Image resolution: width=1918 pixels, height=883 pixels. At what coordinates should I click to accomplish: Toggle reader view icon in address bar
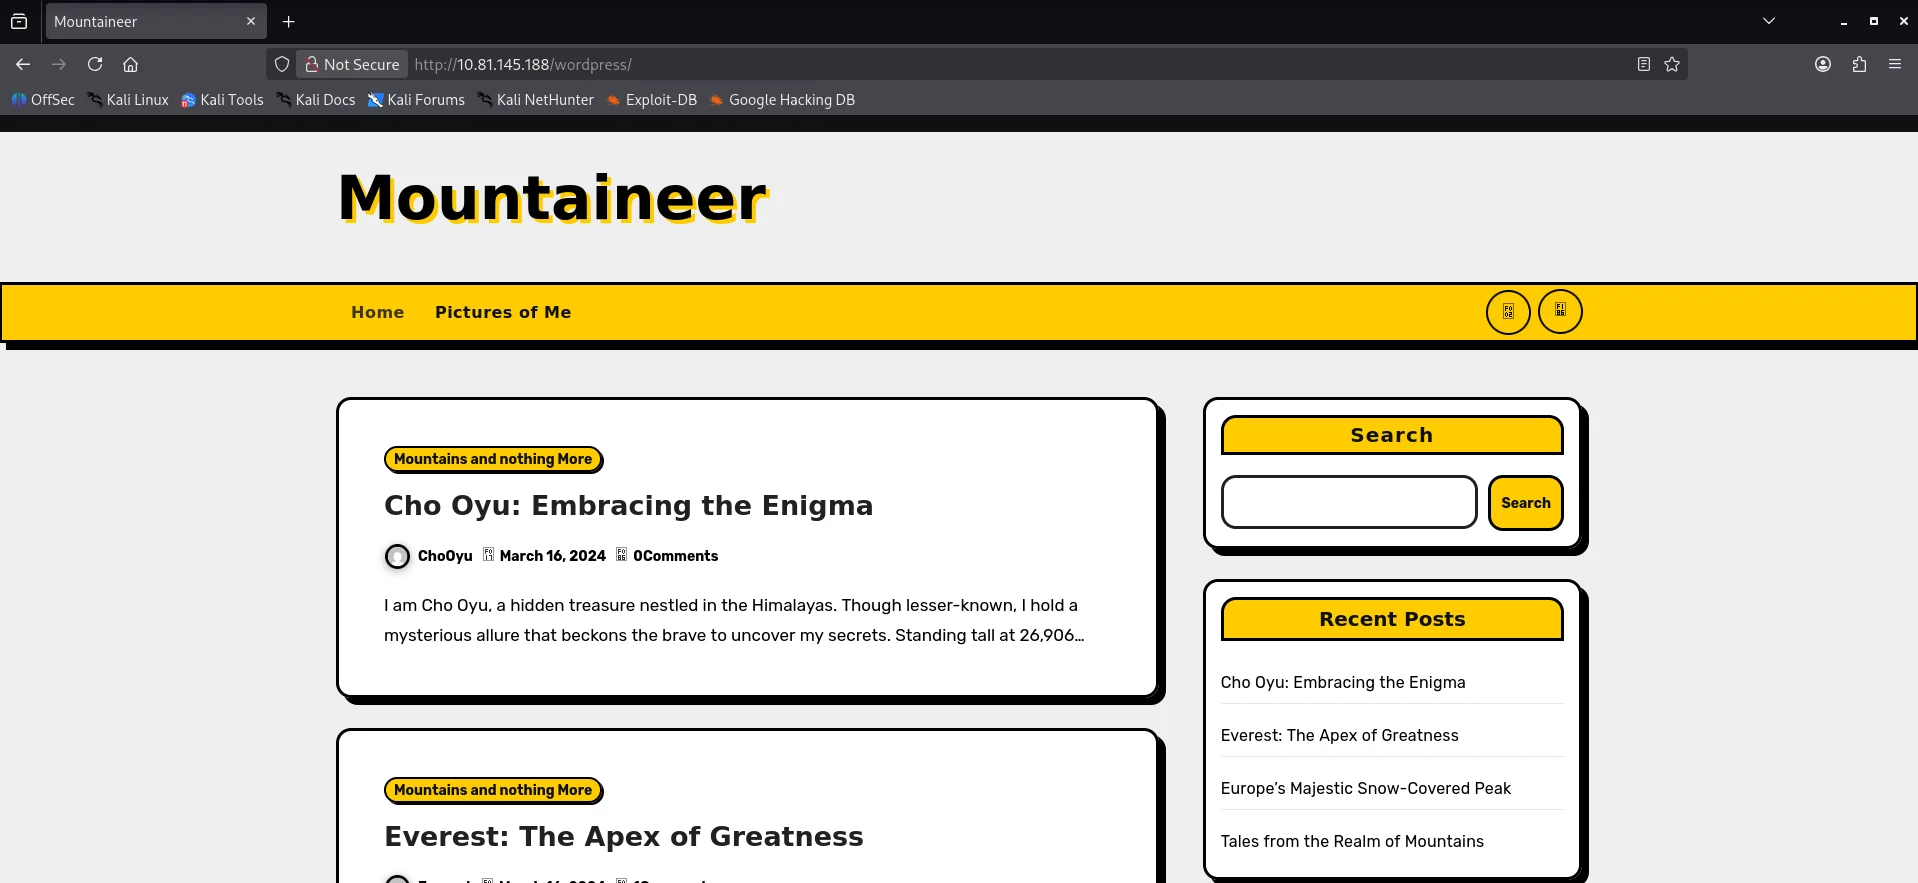[1643, 64]
